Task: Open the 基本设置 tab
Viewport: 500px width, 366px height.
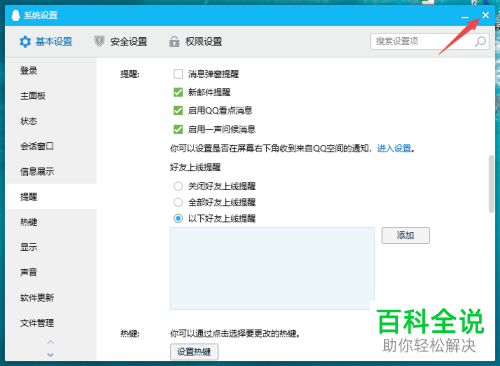Action: pyautogui.click(x=46, y=42)
